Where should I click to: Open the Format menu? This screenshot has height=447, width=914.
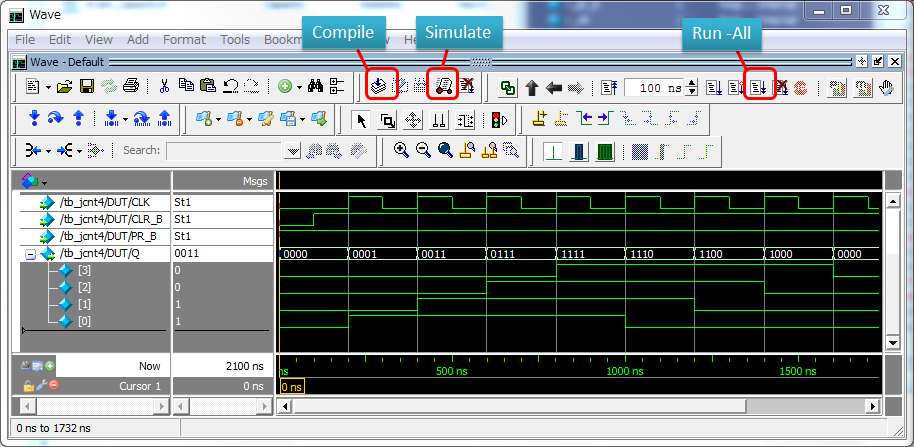pyautogui.click(x=184, y=40)
